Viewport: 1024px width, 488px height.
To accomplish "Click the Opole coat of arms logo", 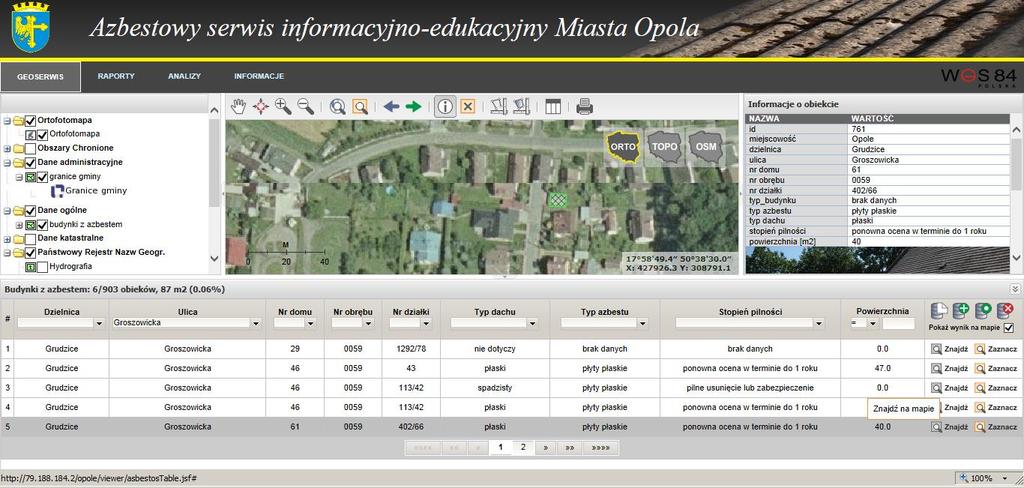I will 31,29.
